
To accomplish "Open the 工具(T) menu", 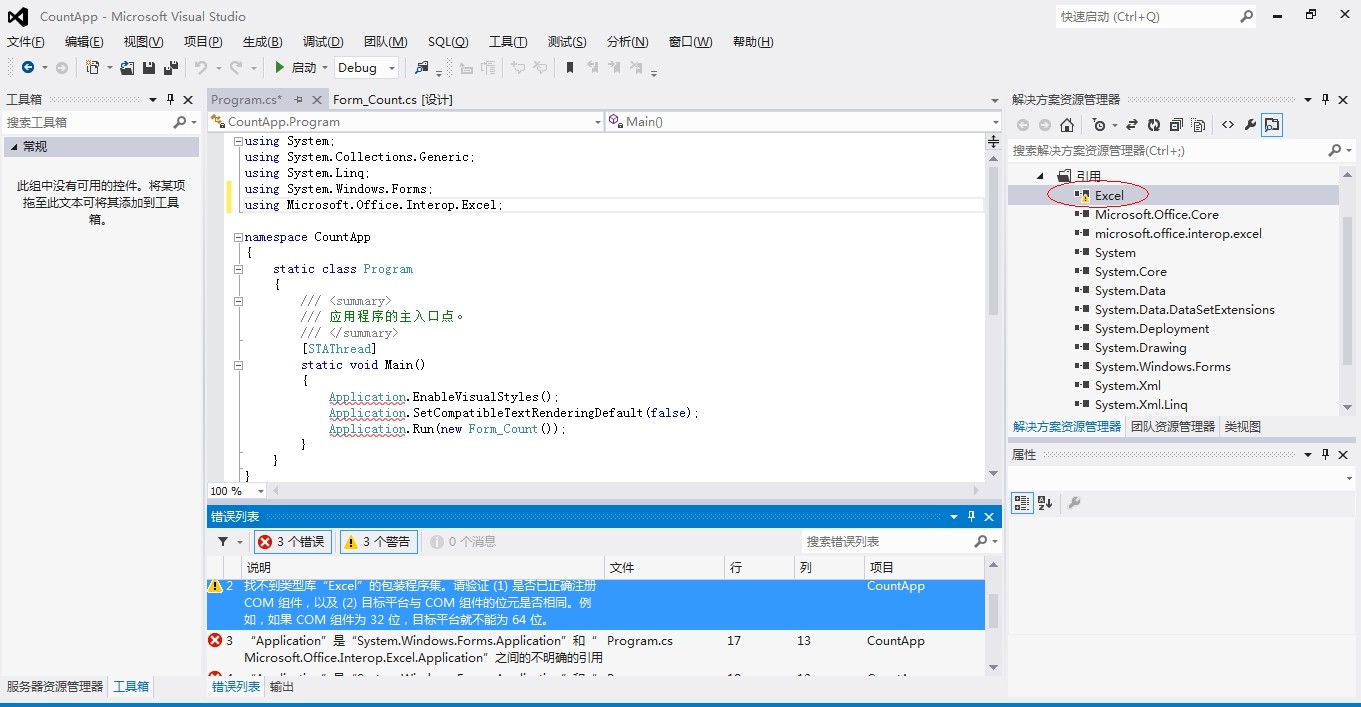I will pyautogui.click(x=508, y=42).
